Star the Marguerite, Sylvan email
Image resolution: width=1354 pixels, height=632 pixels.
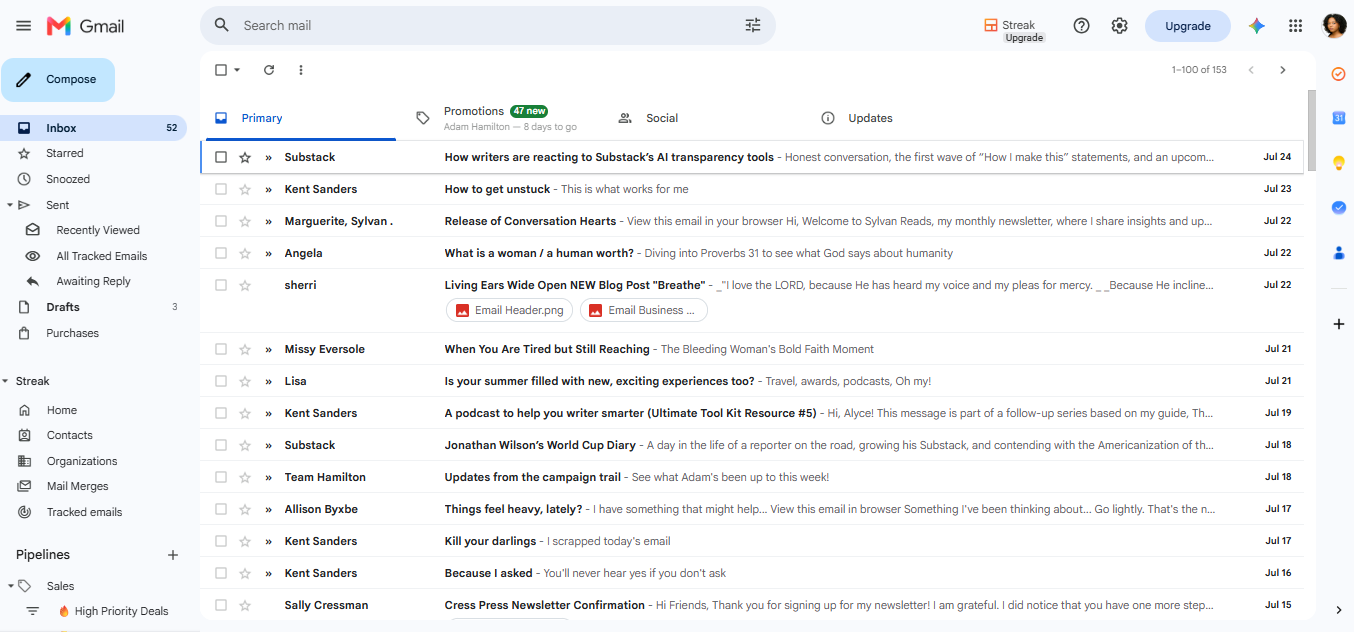(x=245, y=221)
